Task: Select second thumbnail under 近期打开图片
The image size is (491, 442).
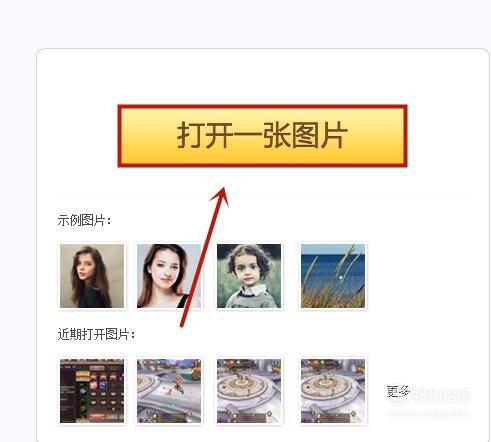Action: click(169, 391)
